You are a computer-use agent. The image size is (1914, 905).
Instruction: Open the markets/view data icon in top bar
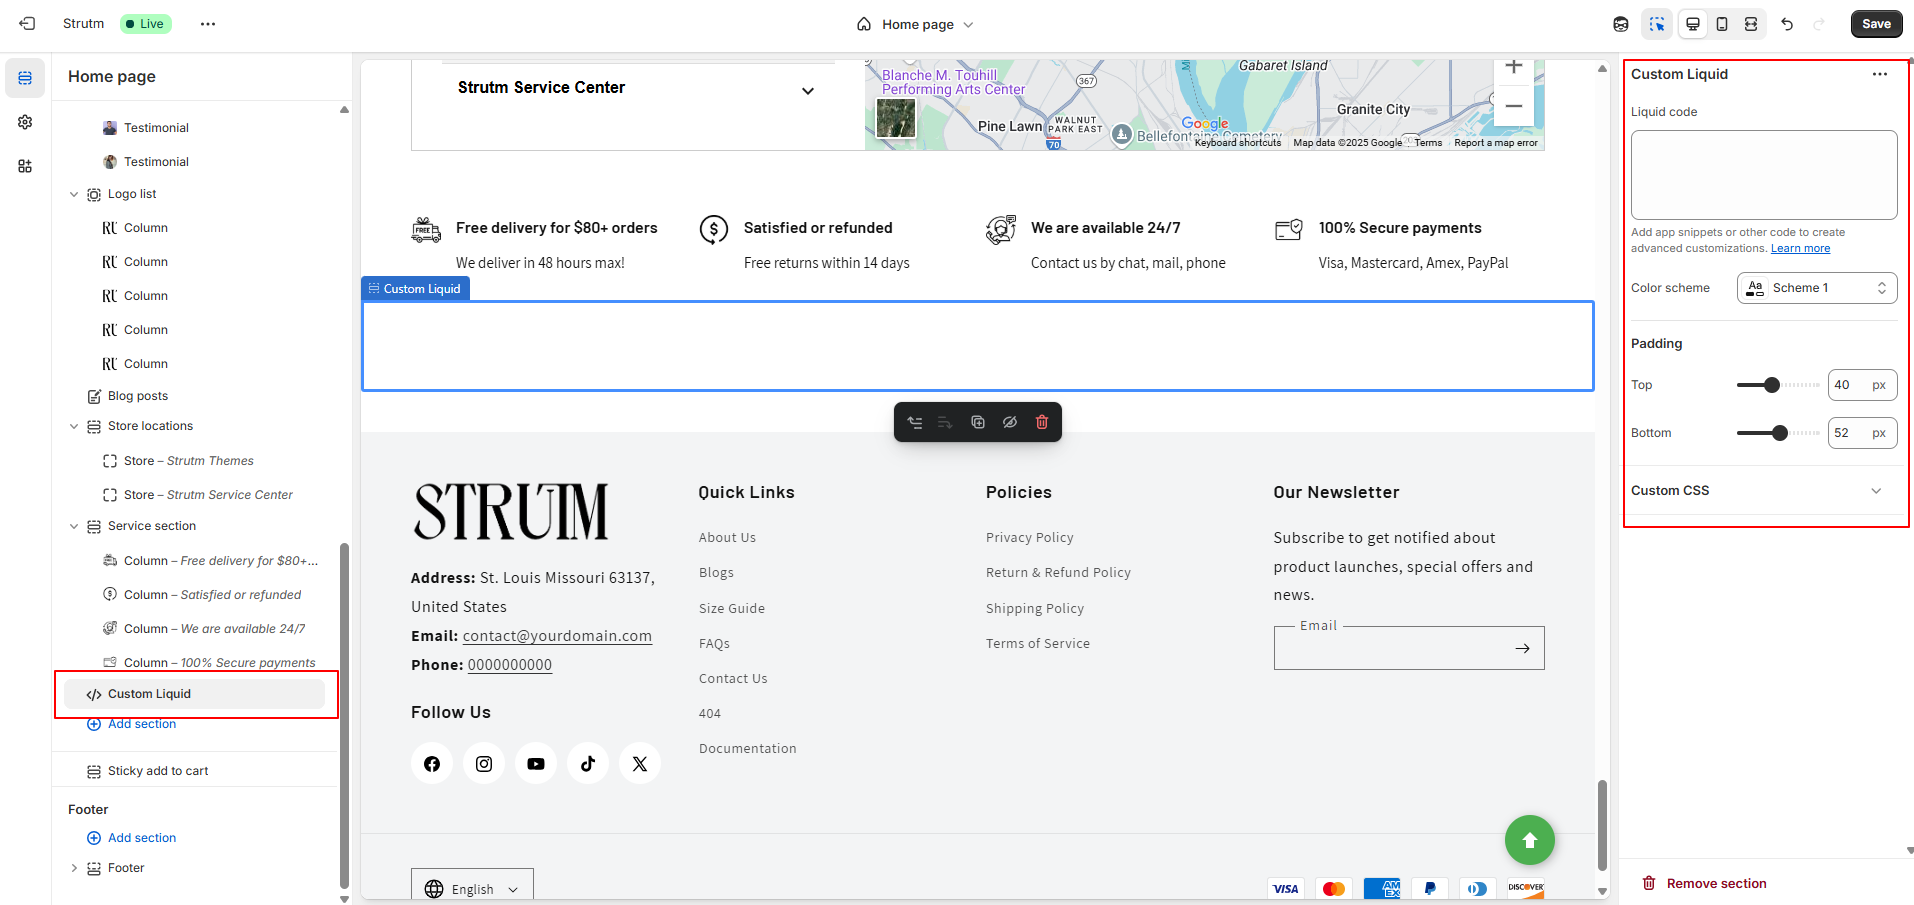(x=1621, y=24)
